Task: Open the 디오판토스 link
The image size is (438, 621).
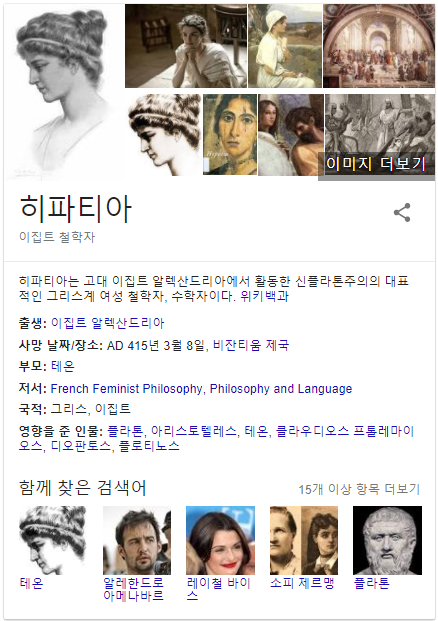Action: pyautogui.click(x=81, y=446)
